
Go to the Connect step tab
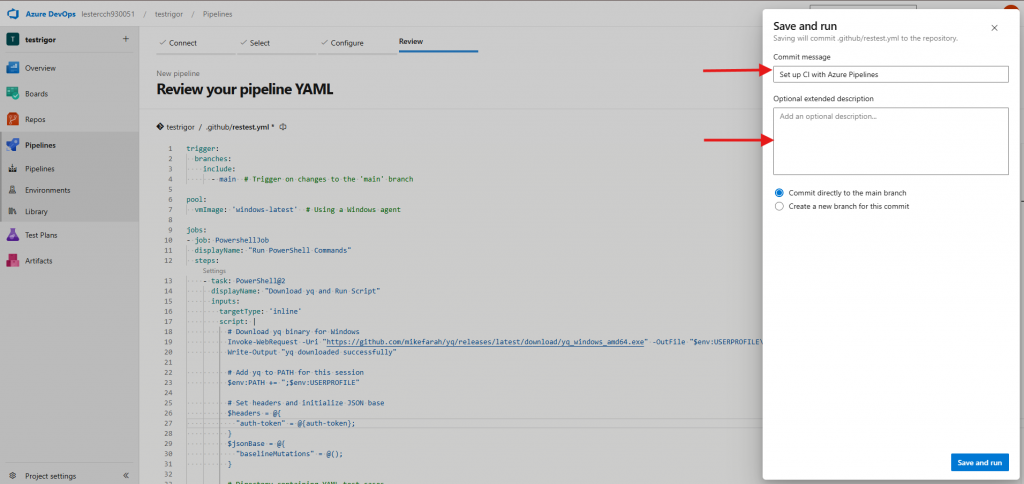point(178,43)
